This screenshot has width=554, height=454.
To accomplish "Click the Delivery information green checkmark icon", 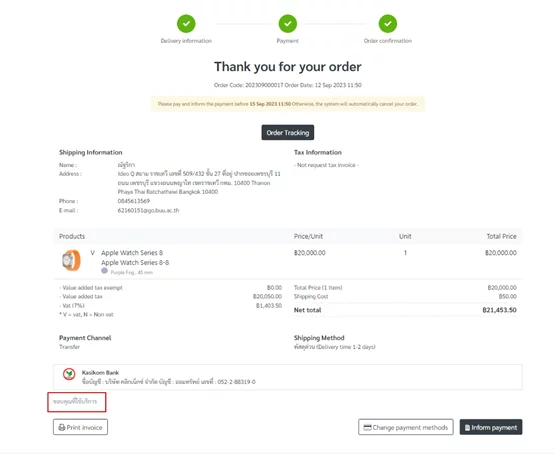I will click(186, 24).
